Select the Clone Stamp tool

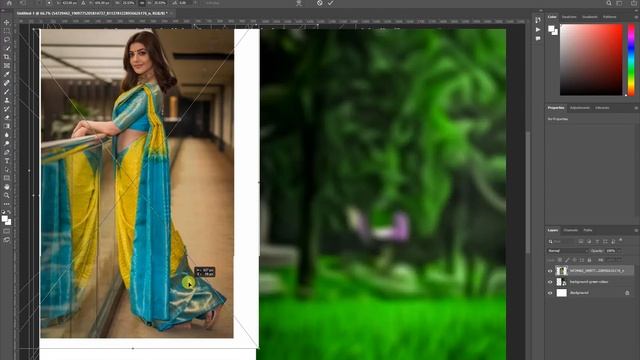[x=7, y=100]
